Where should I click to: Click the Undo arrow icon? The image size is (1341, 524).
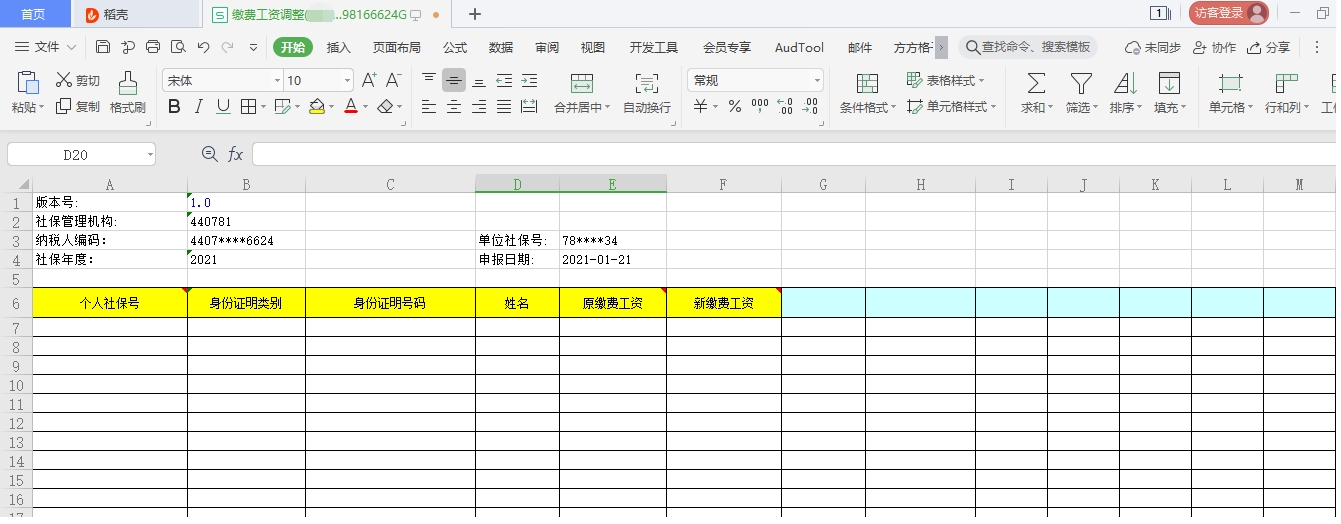tap(203, 47)
